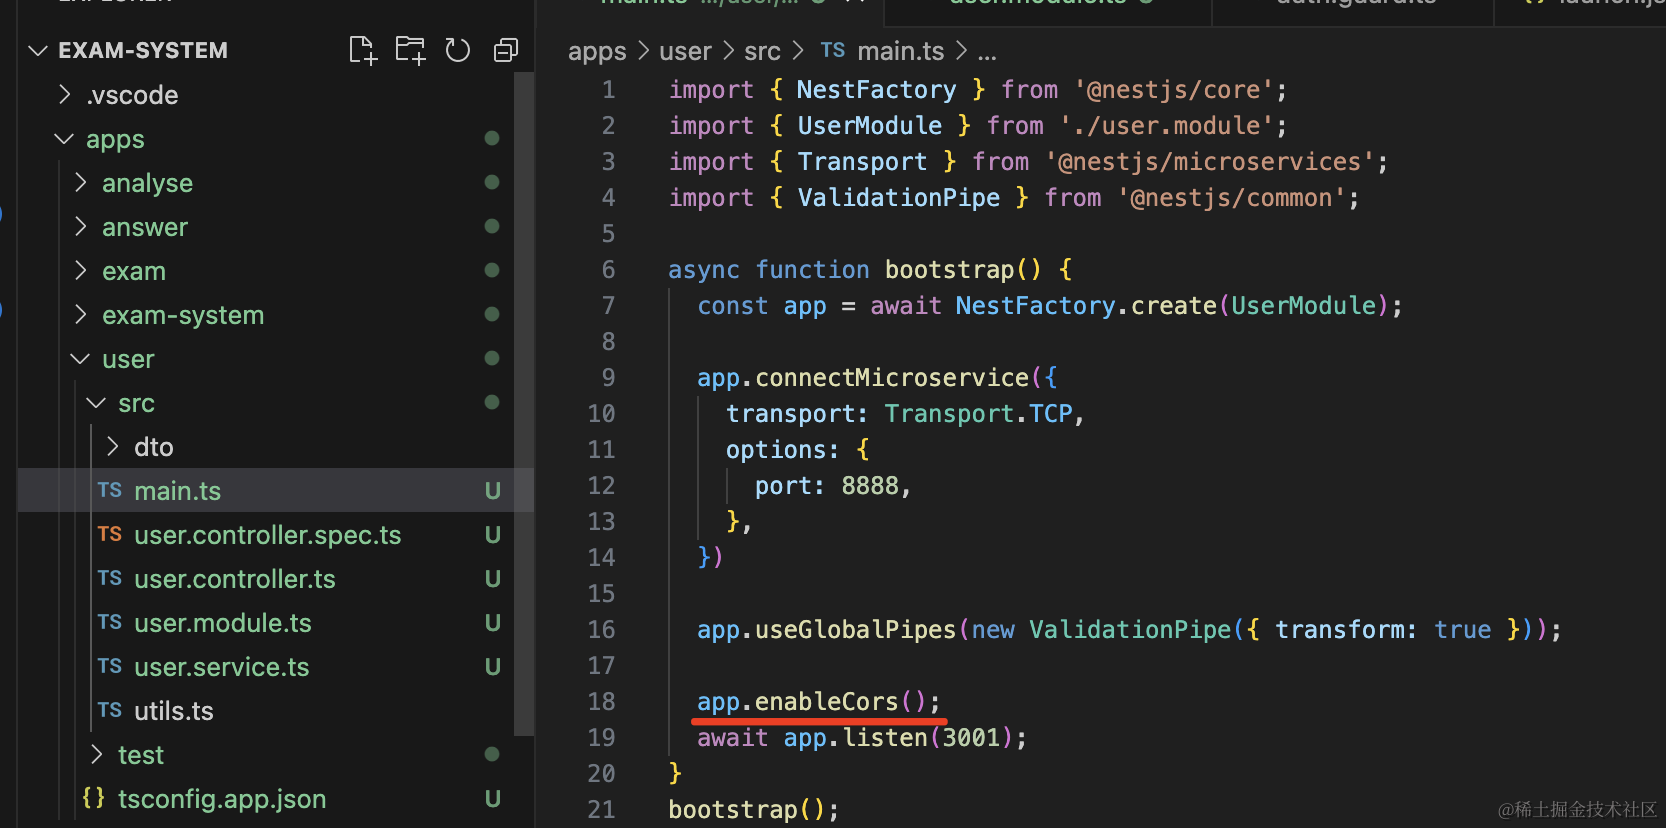
Task: Click the src breadcrumb segment
Action: [762, 51]
